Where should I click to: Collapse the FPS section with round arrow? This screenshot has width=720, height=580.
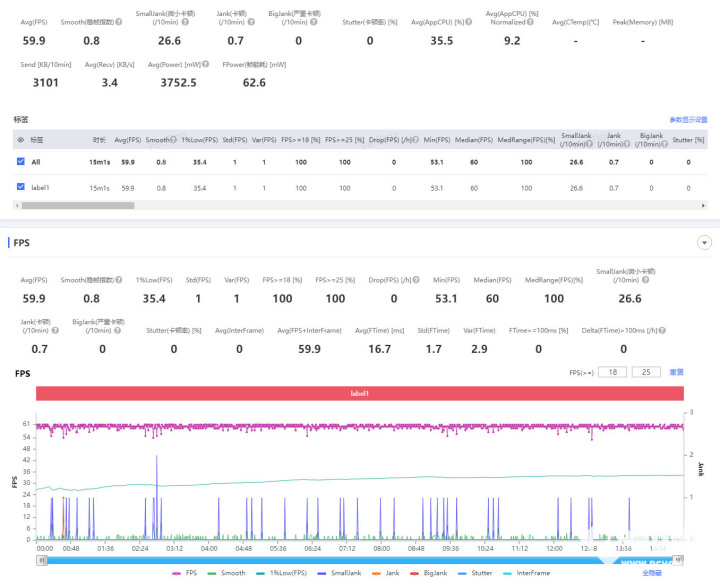pyautogui.click(x=704, y=243)
